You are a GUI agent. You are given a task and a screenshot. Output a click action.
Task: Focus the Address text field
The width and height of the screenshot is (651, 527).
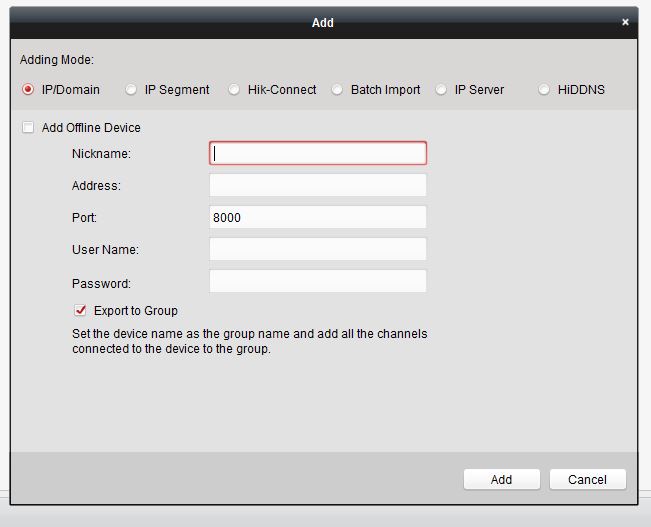pyautogui.click(x=317, y=185)
